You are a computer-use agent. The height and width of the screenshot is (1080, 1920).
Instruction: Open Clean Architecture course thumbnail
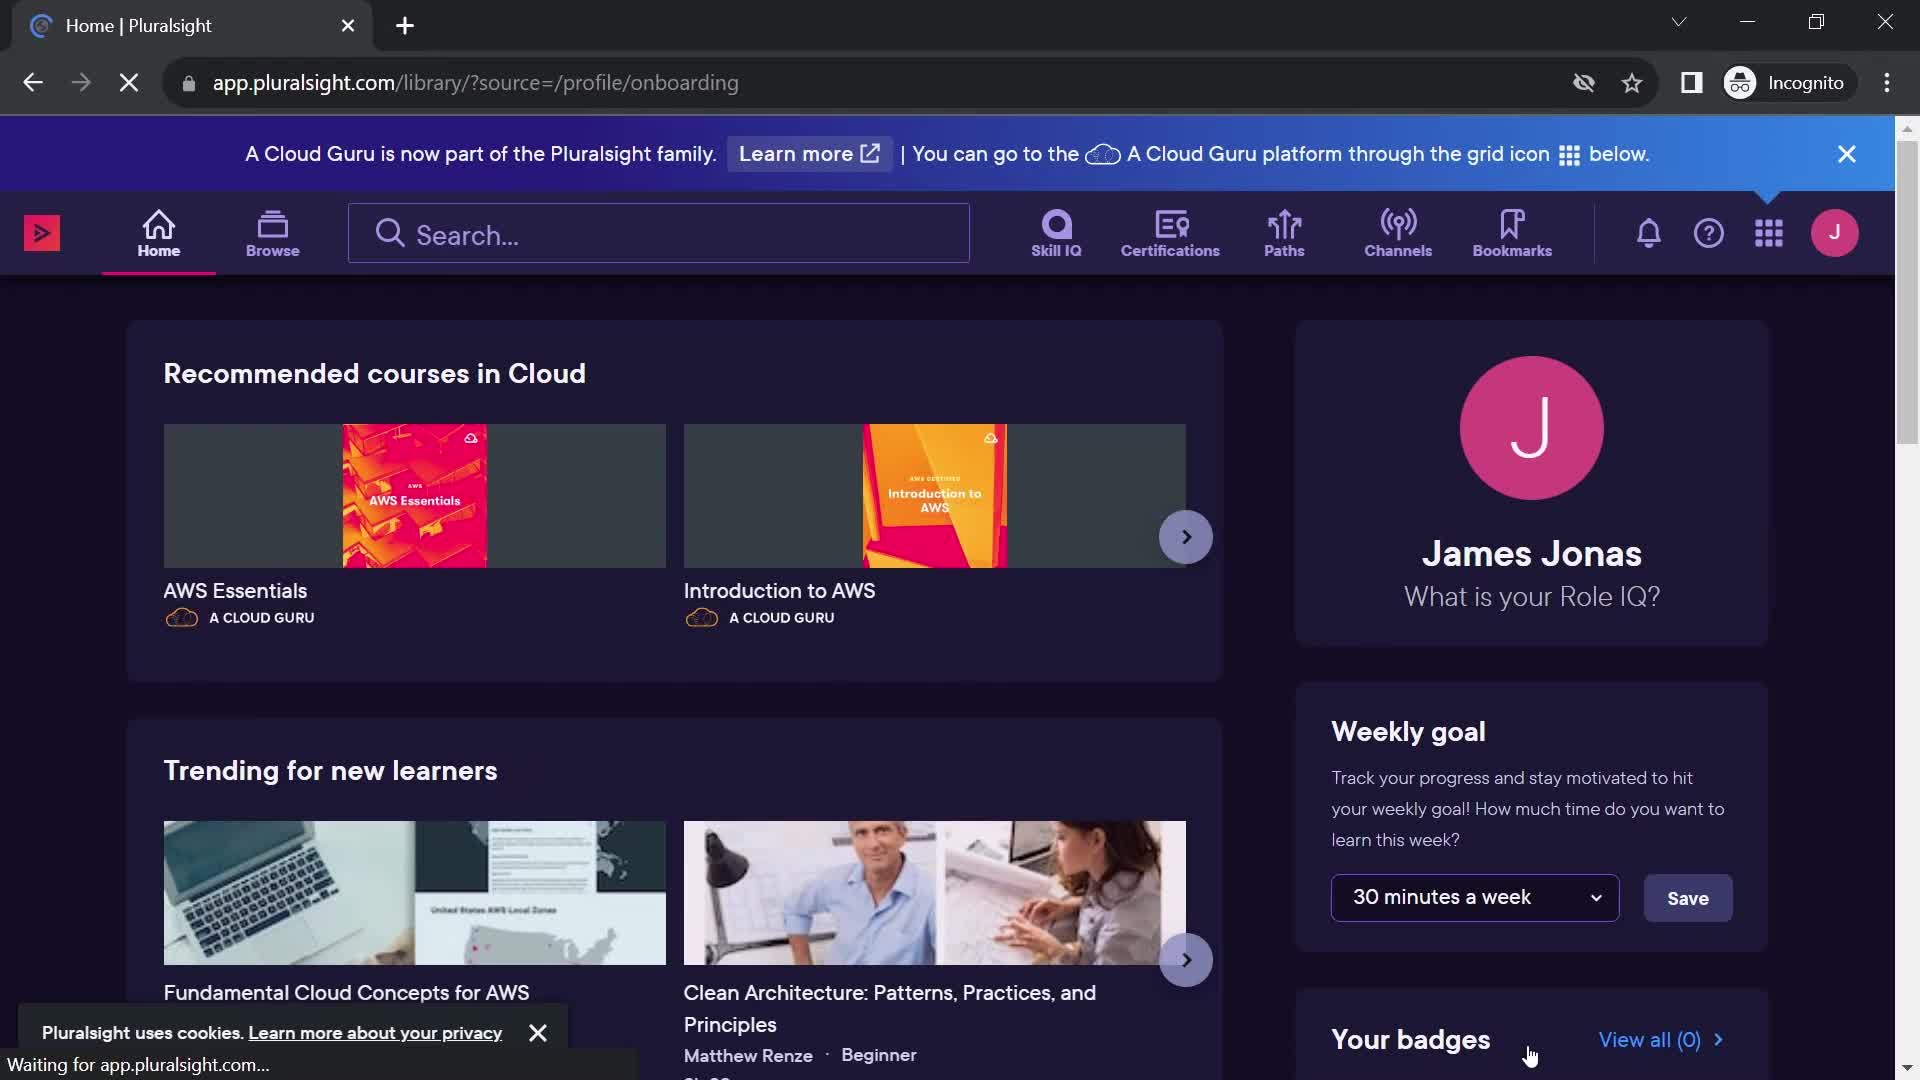[x=935, y=893]
